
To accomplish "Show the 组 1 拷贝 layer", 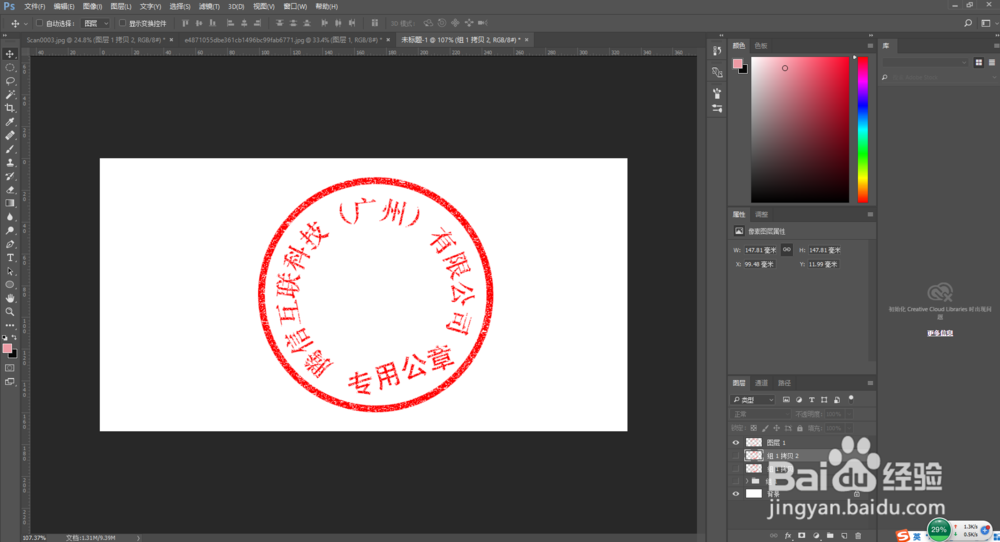I will [735, 469].
